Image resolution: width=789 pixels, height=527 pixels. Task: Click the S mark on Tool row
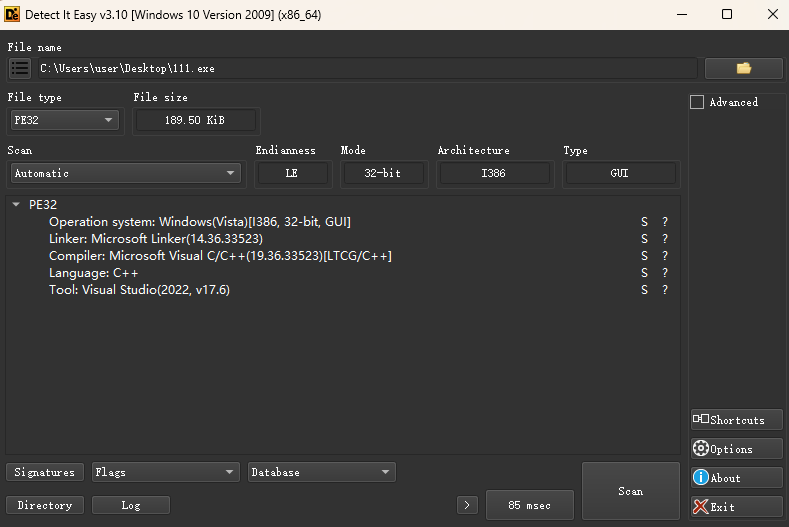click(x=644, y=290)
